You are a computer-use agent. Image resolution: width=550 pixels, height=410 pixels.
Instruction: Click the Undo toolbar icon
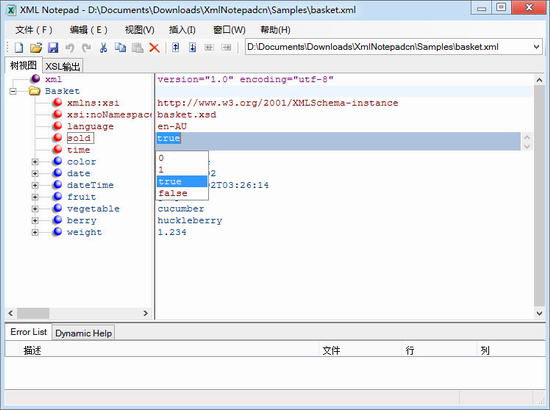70,47
